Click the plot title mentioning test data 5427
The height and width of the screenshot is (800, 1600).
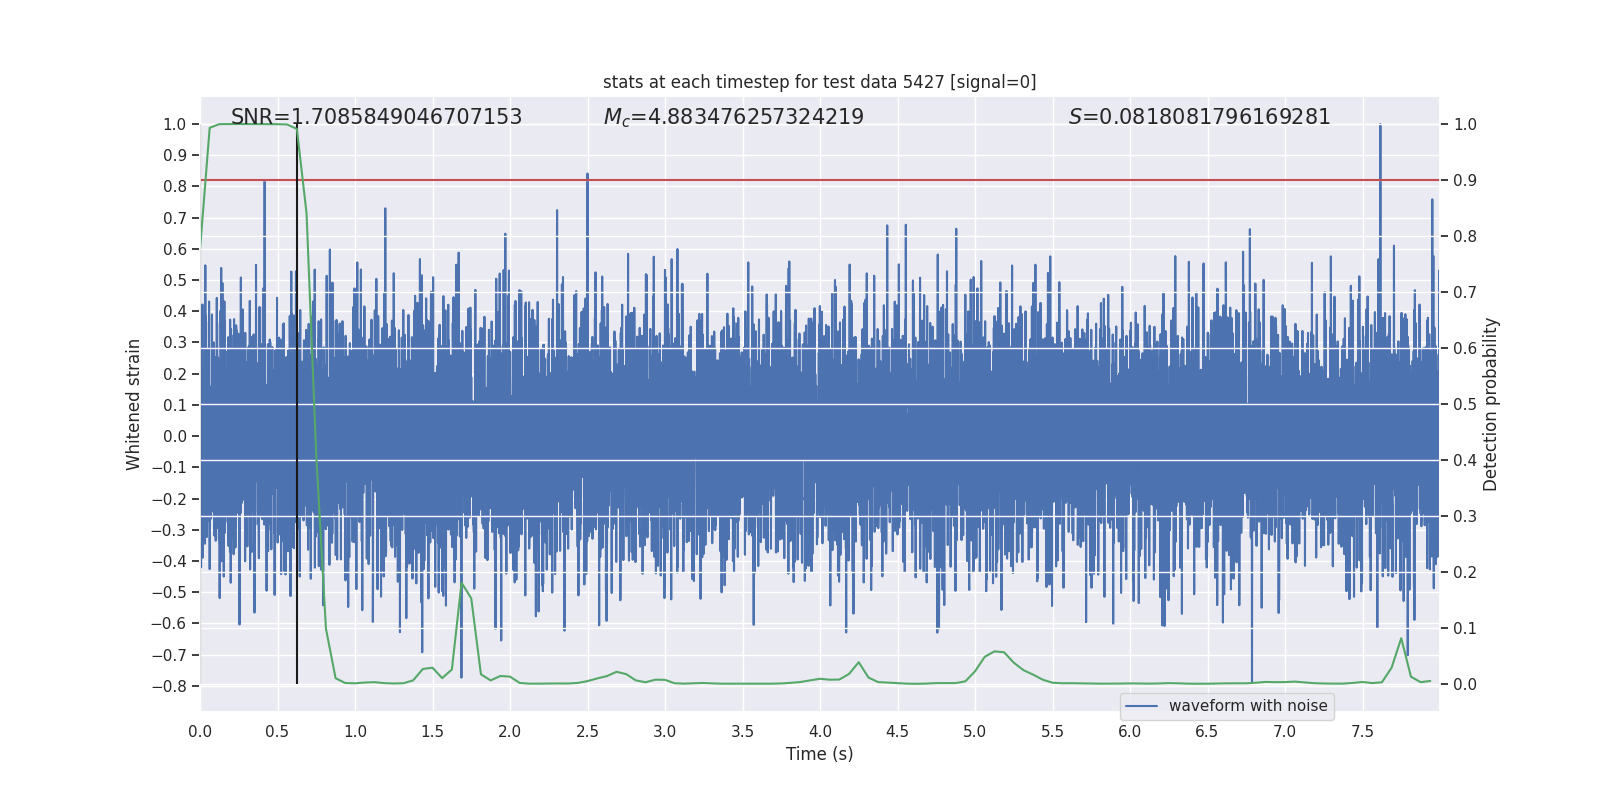point(819,82)
